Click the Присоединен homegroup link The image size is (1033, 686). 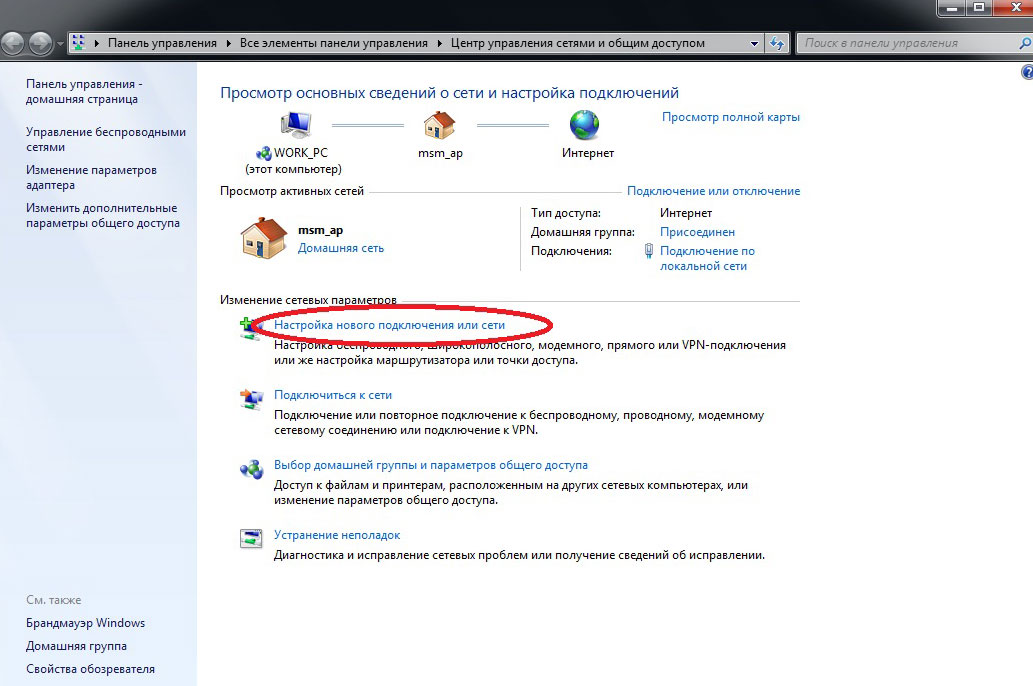697,232
